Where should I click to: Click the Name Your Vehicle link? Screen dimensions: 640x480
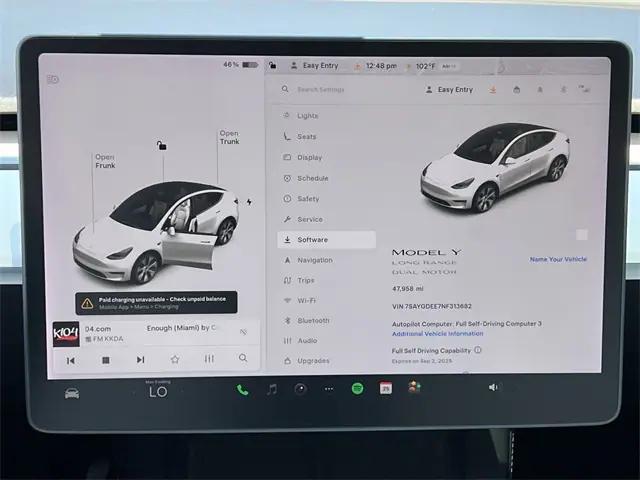pyautogui.click(x=558, y=259)
